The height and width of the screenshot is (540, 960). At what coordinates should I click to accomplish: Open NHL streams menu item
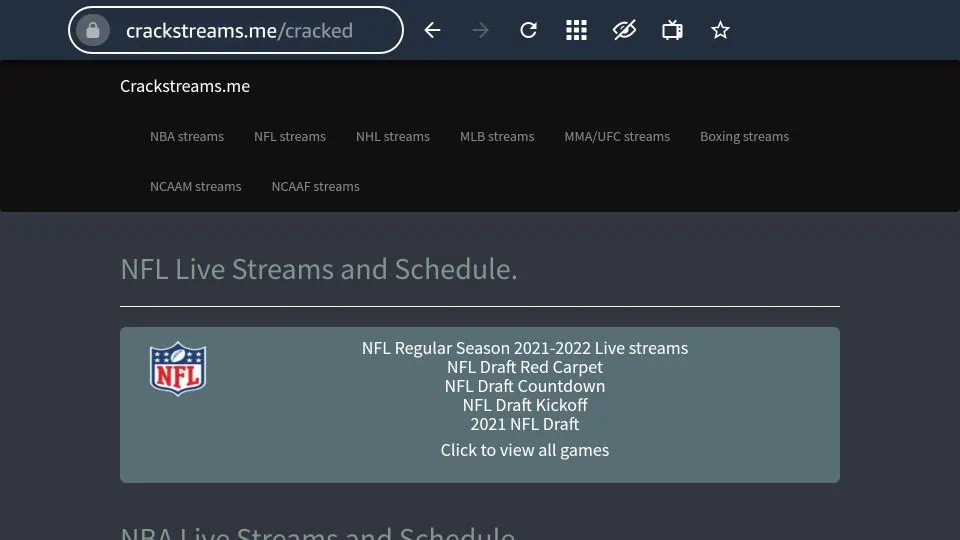click(x=392, y=137)
